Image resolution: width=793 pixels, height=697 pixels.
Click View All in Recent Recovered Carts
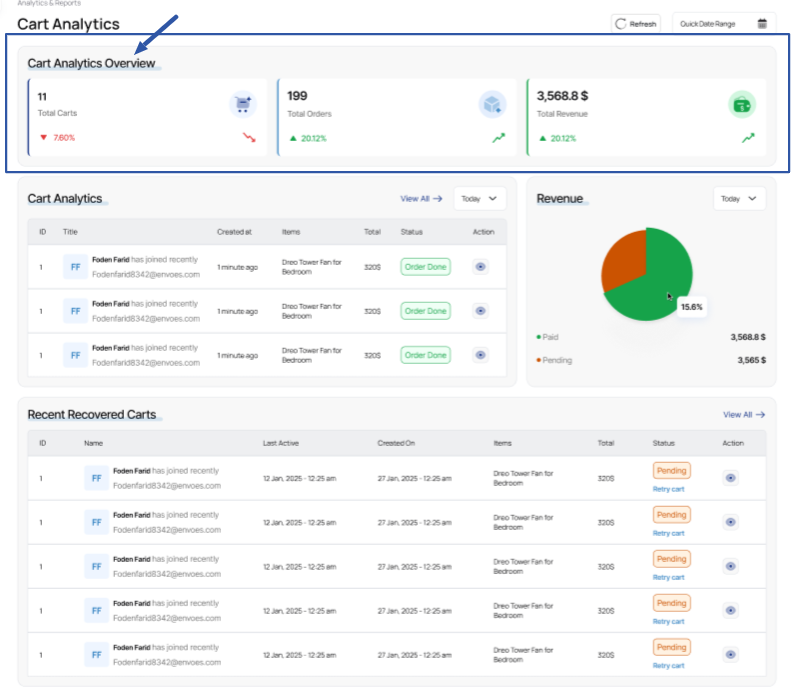click(743, 414)
